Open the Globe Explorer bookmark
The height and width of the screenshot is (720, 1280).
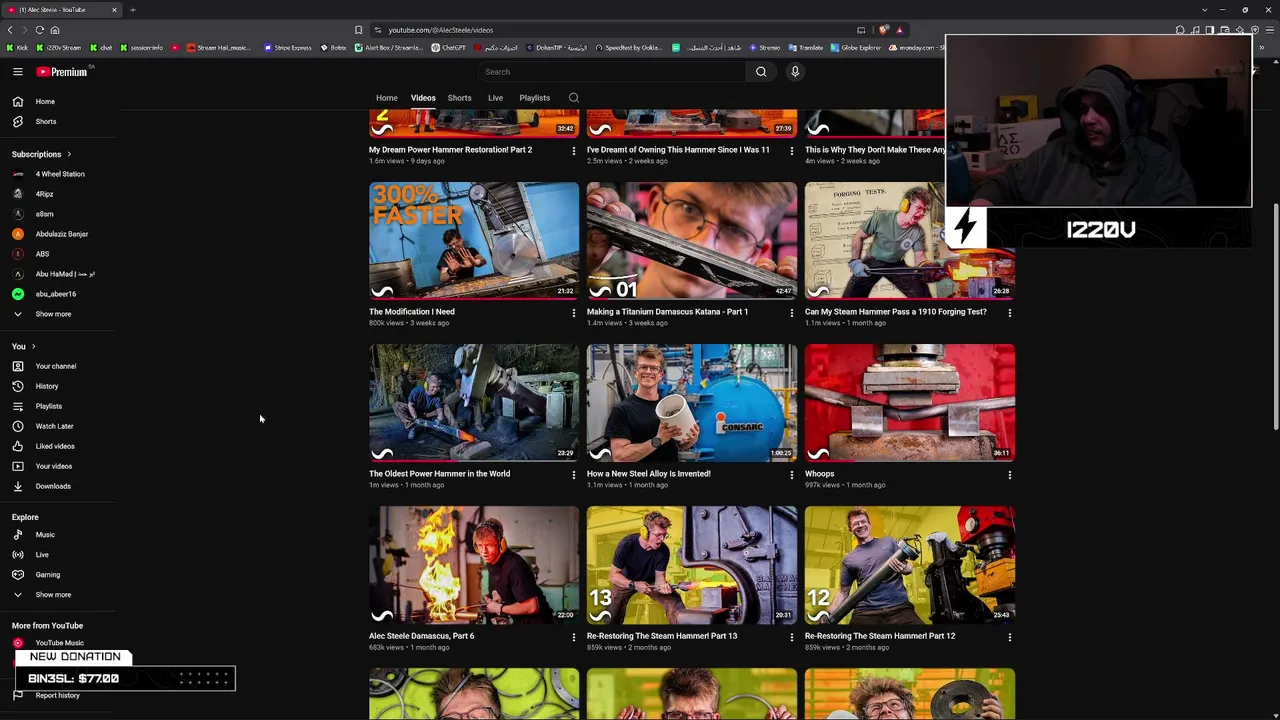(x=856, y=47)
